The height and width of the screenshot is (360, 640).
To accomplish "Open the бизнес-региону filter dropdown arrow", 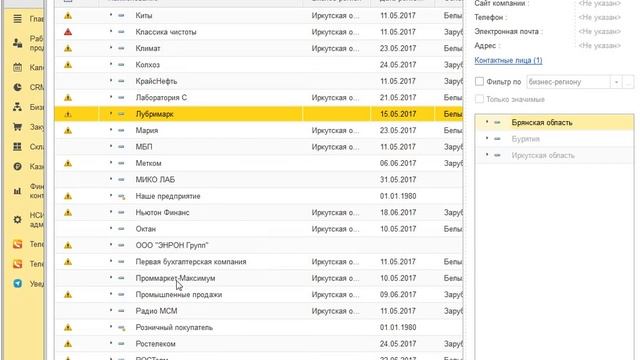I will [616, 82].
